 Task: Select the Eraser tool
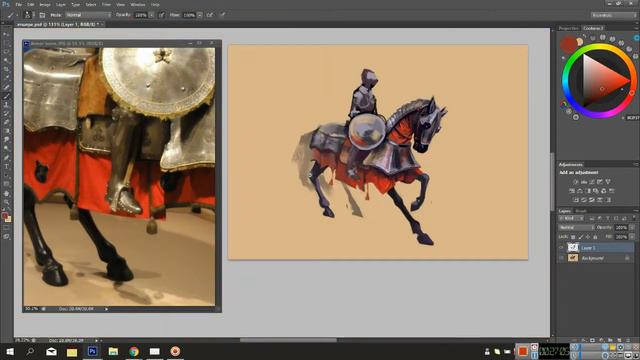click(x=6, y=122)
